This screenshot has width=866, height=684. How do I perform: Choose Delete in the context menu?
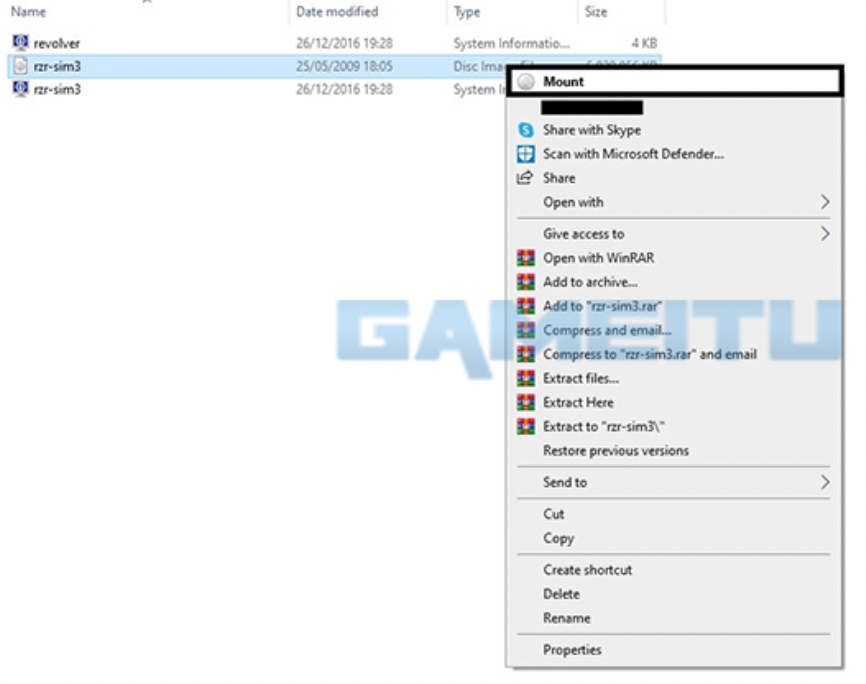pos(561,594)
